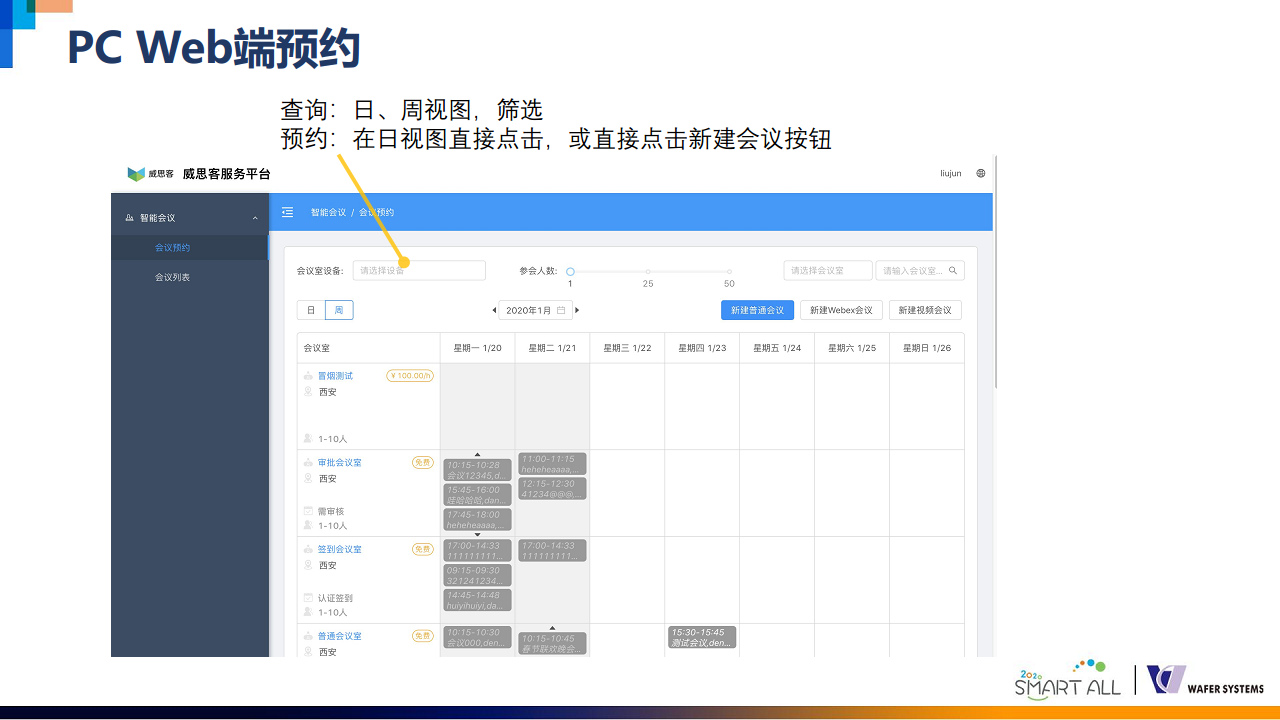This screenshot has height=720, width=1280.
Task: Click 星期五 1/24 column header
Action: point(777,348)
